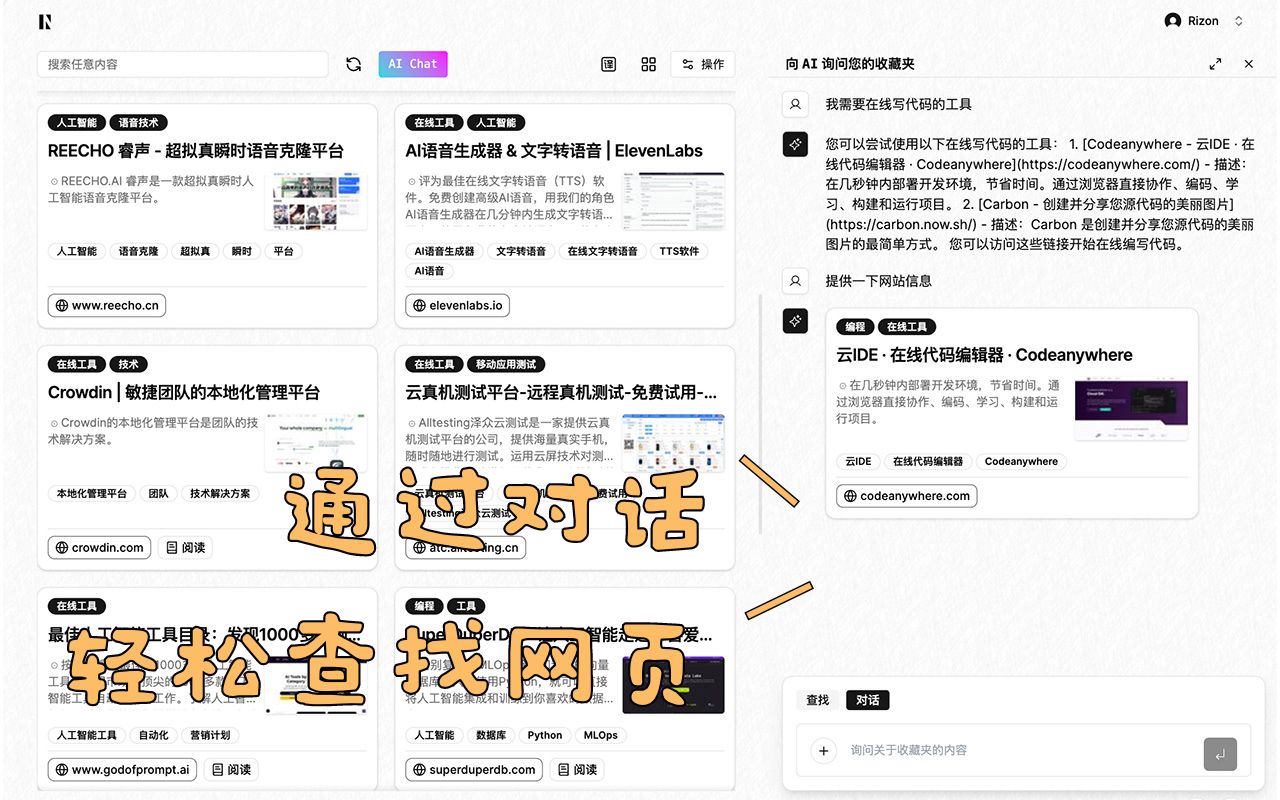Click the AI Chat button

pos(412,63)
